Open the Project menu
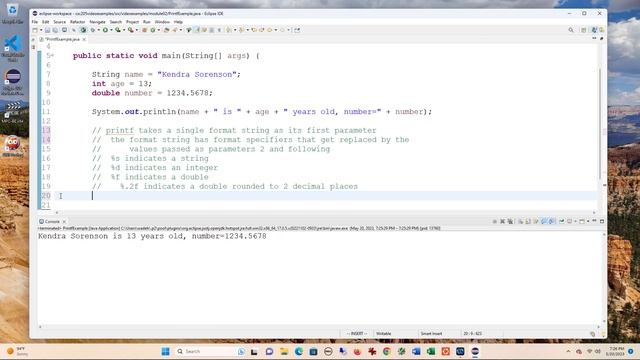640x360 pixels. (132, 22)
